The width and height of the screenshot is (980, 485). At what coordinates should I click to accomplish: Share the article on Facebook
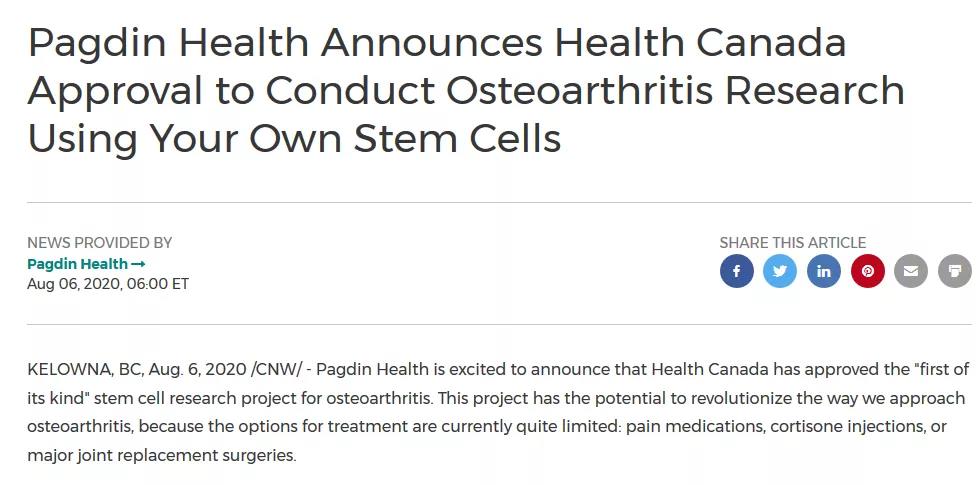[x=736, y=271]
